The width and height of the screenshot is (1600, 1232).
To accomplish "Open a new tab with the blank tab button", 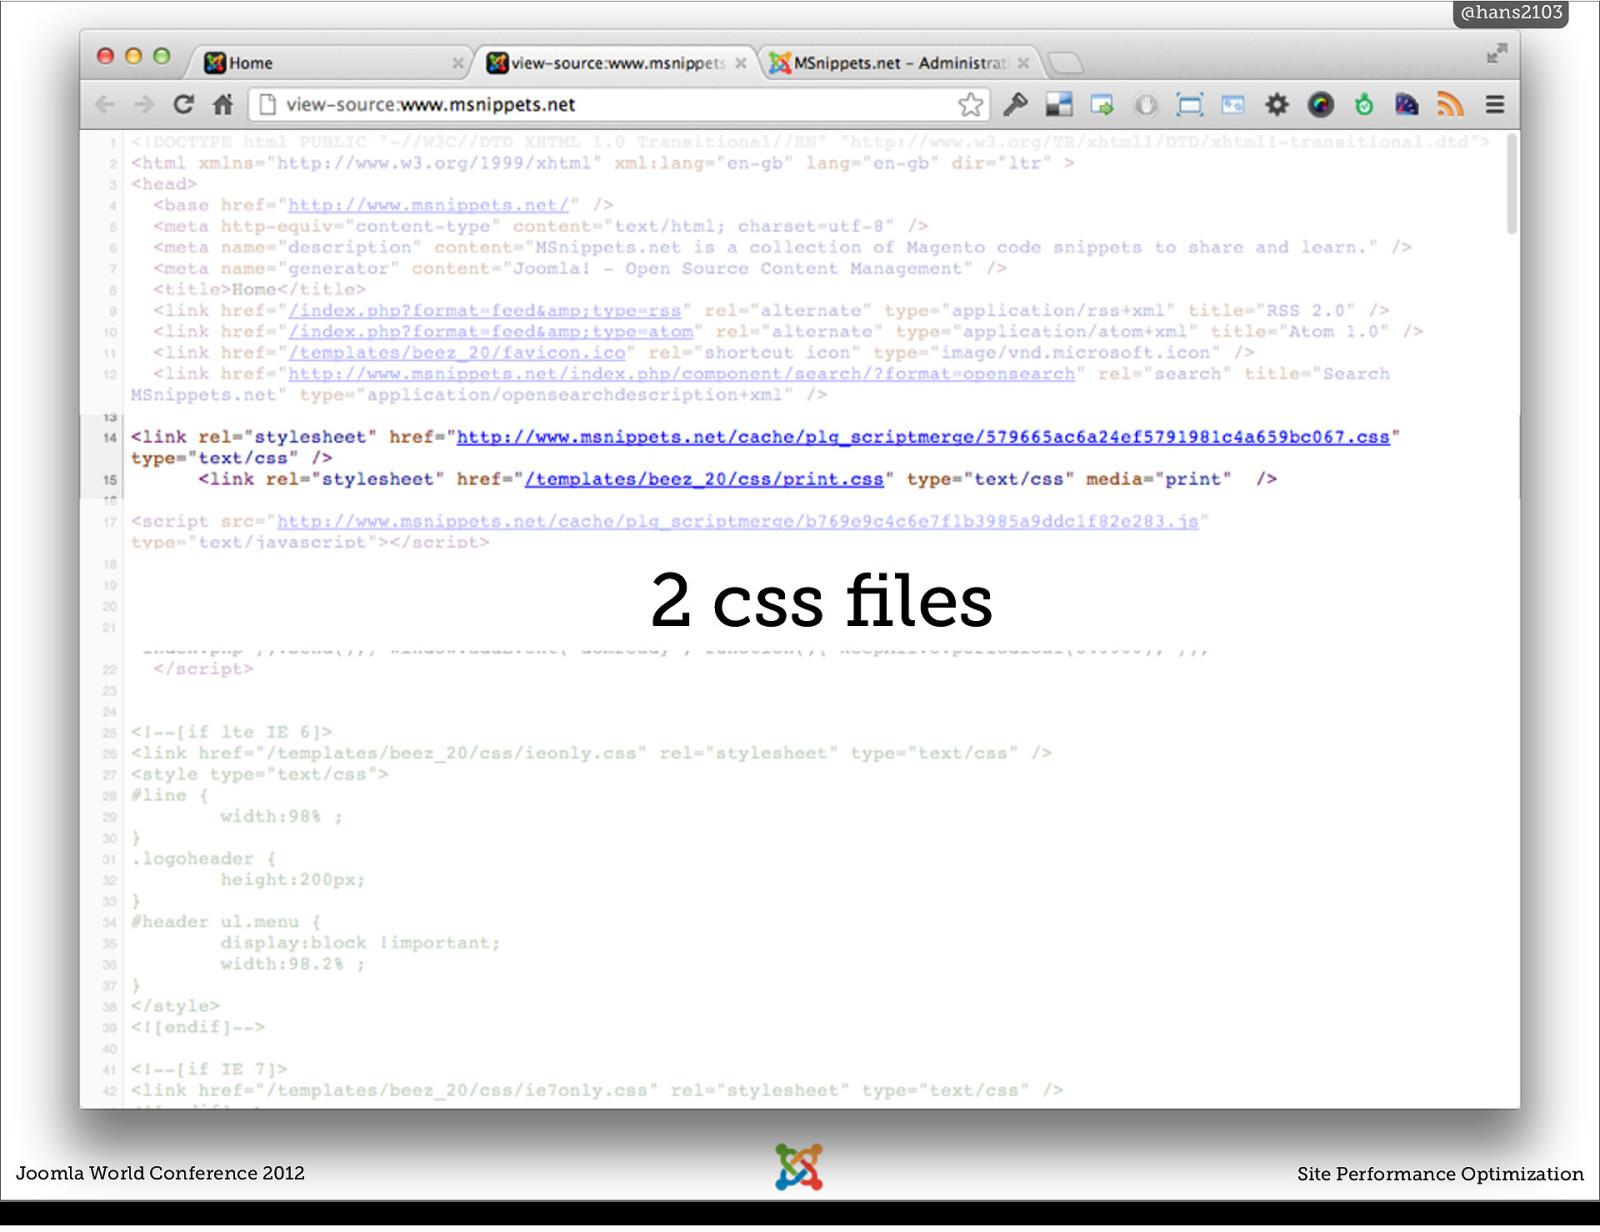I will click(x=1066, y=63).
